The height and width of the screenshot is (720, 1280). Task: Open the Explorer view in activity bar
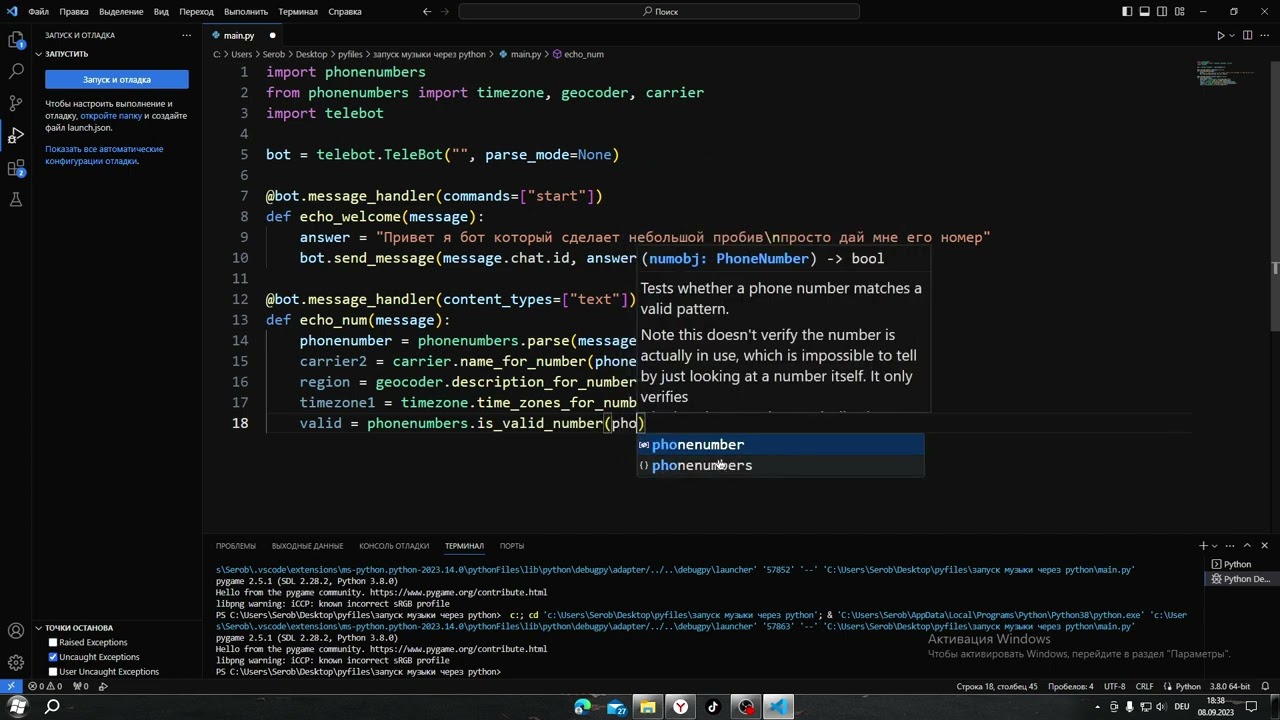16,40
